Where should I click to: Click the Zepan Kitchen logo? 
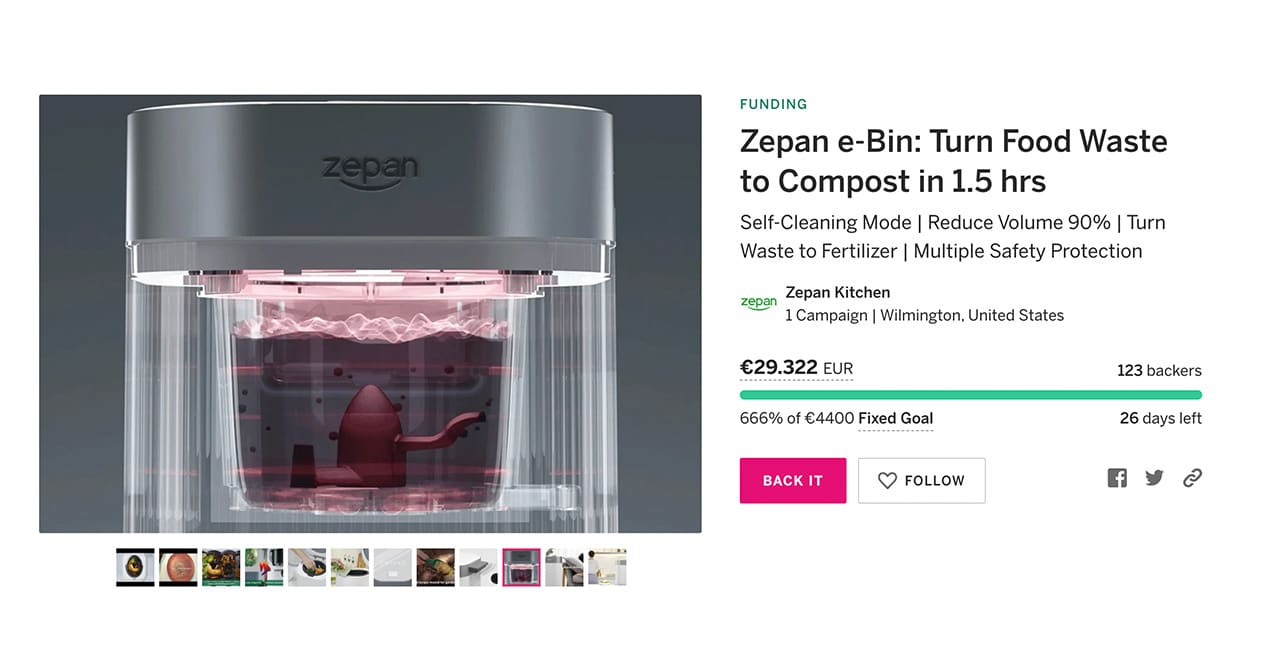[x=758, y=303]
